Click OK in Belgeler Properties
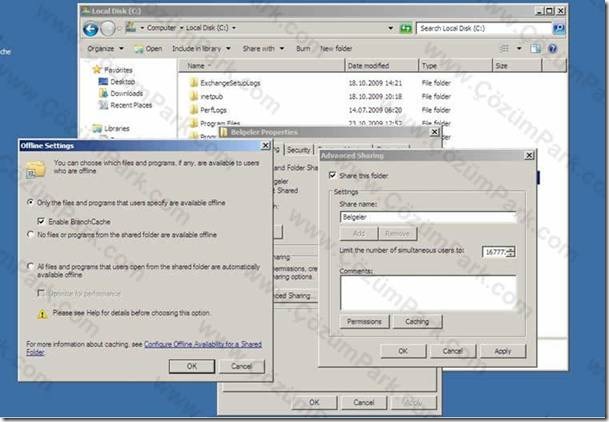 (314, 402)
